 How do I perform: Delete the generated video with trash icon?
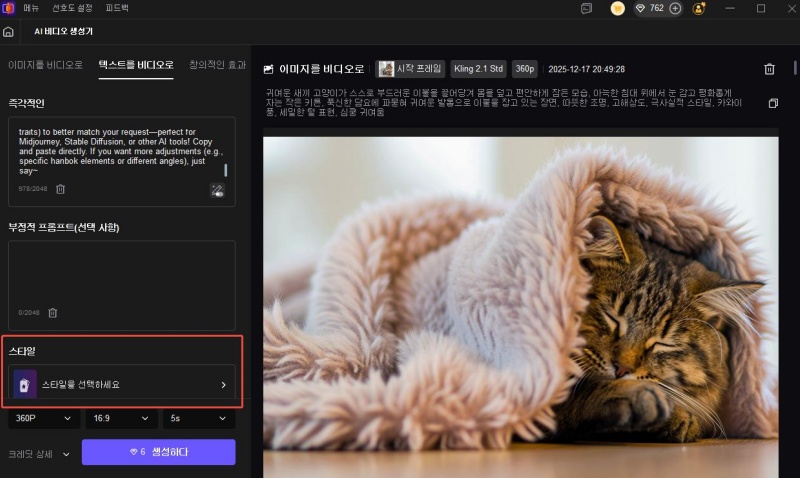point(769,69)
